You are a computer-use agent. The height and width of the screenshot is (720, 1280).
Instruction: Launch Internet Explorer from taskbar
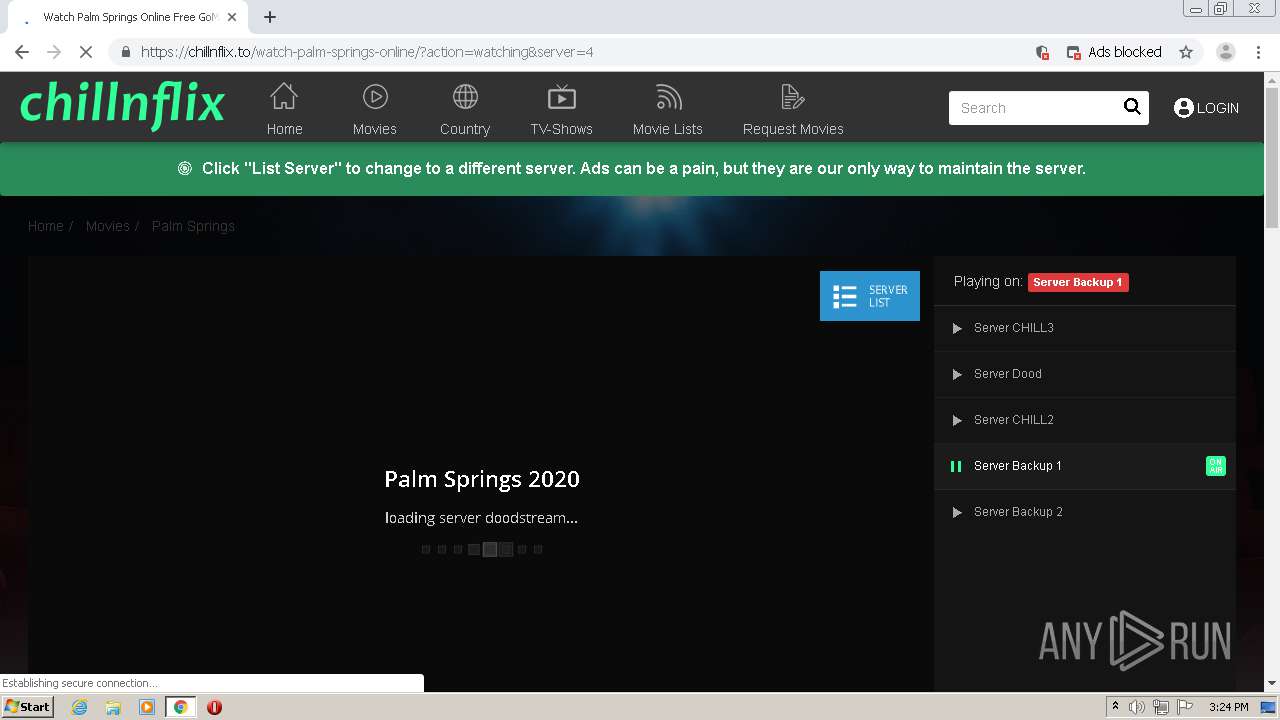tap(80, 707)
